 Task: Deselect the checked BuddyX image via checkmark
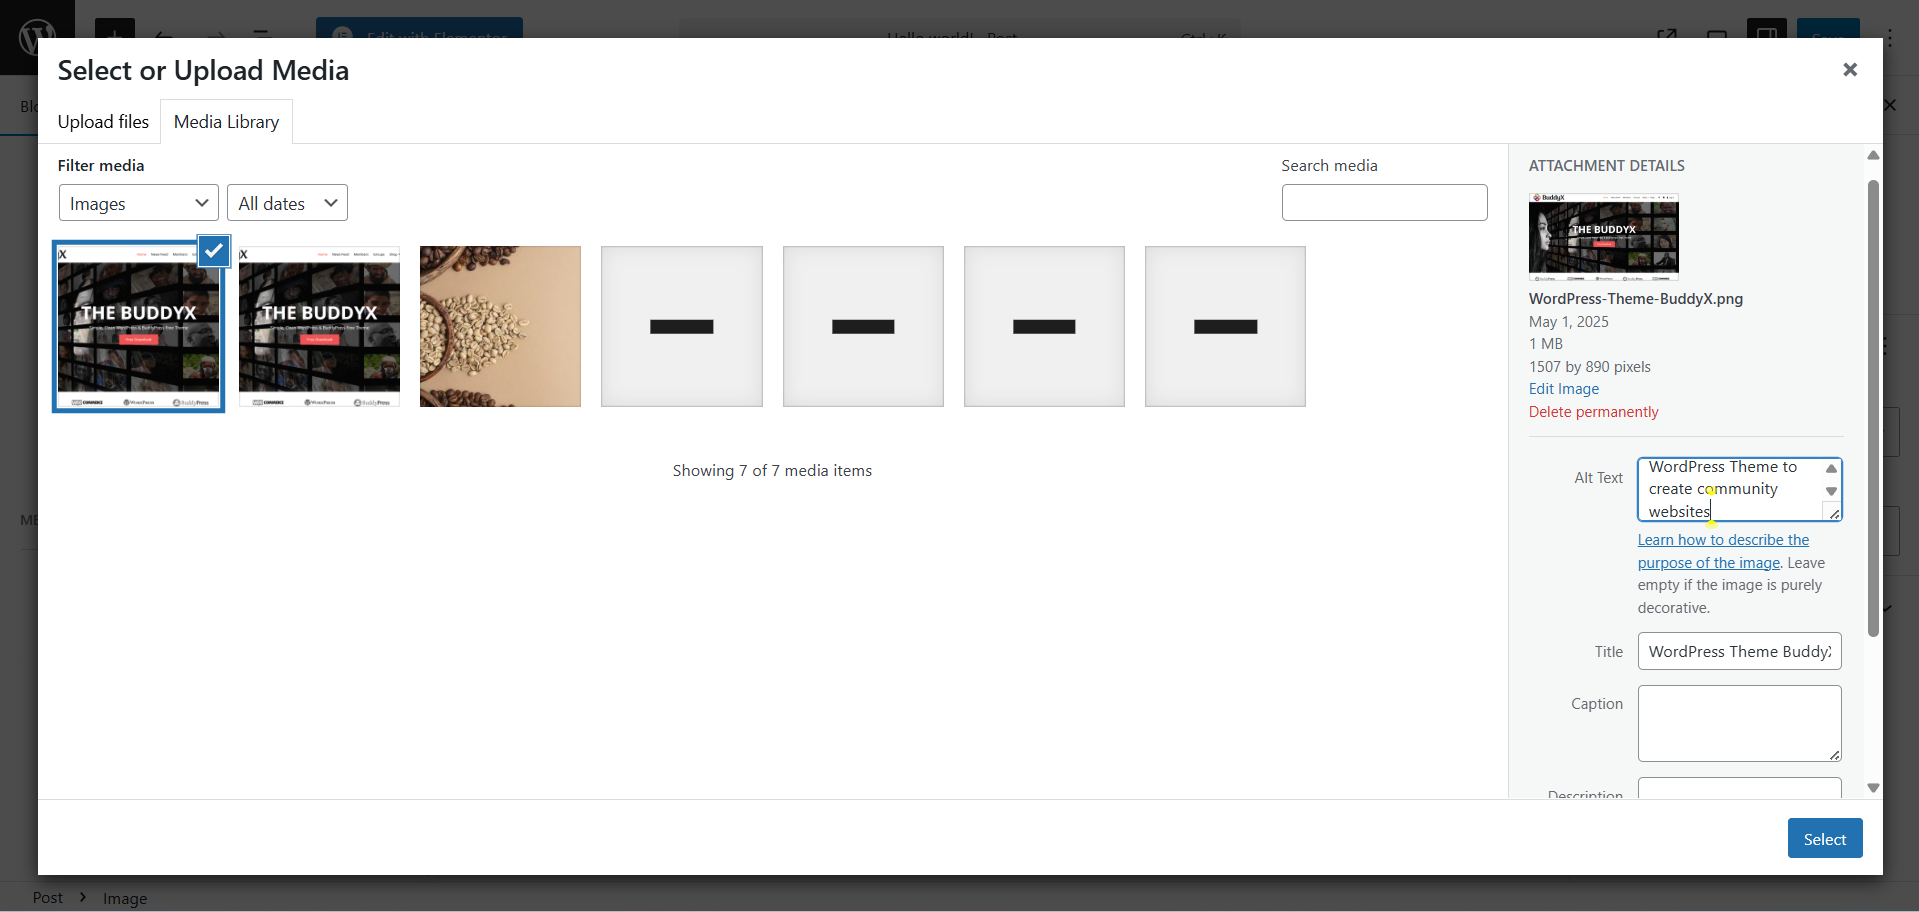point(214,251)
